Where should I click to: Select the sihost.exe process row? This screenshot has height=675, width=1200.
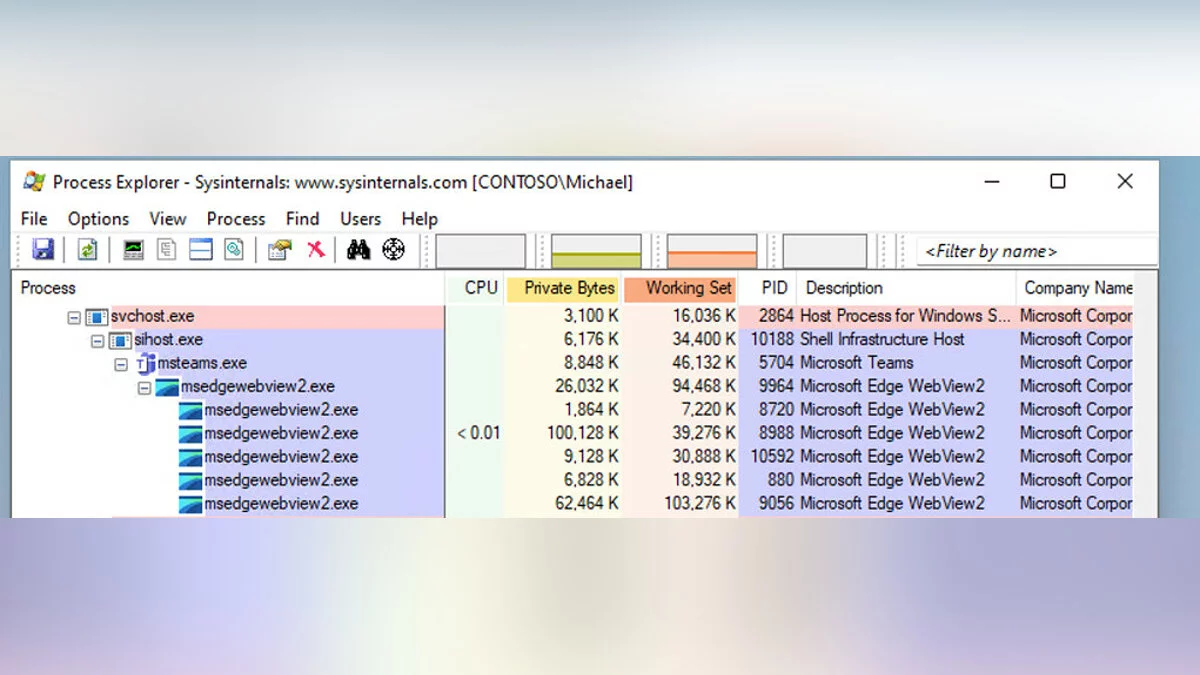pyautogui.click(x=573, y=340)
